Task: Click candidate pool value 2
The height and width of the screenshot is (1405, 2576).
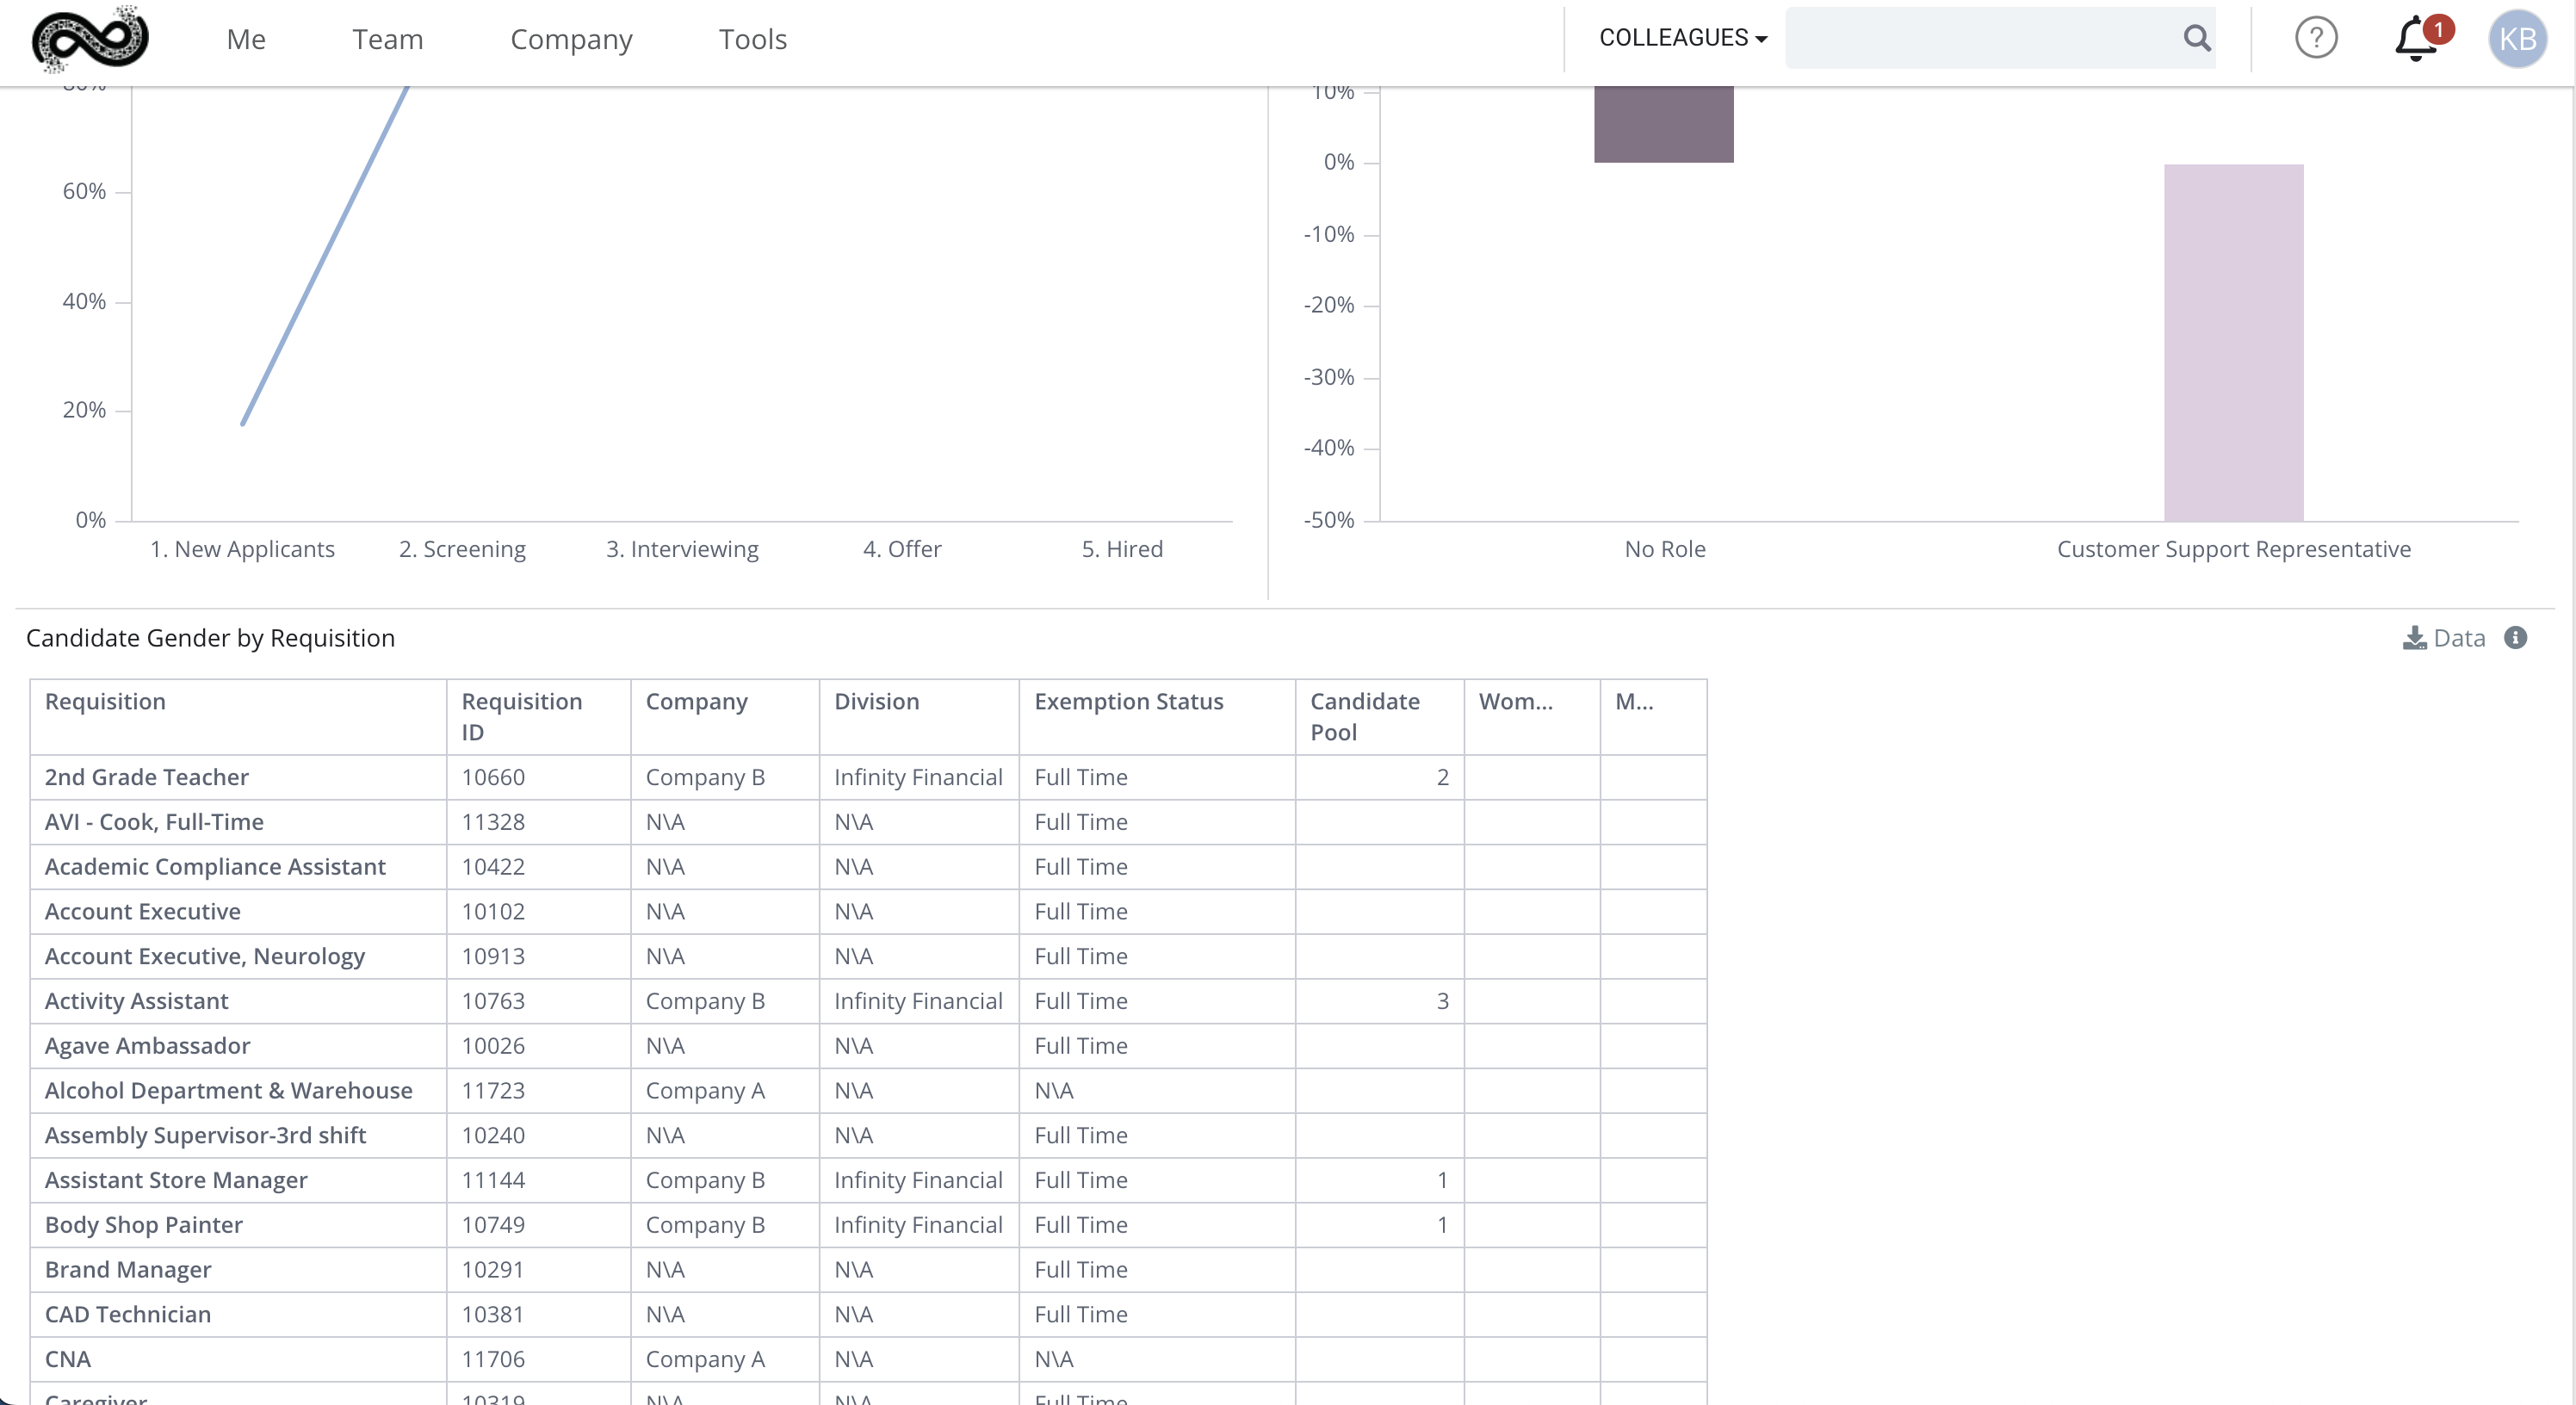Action: (1442, 777)
